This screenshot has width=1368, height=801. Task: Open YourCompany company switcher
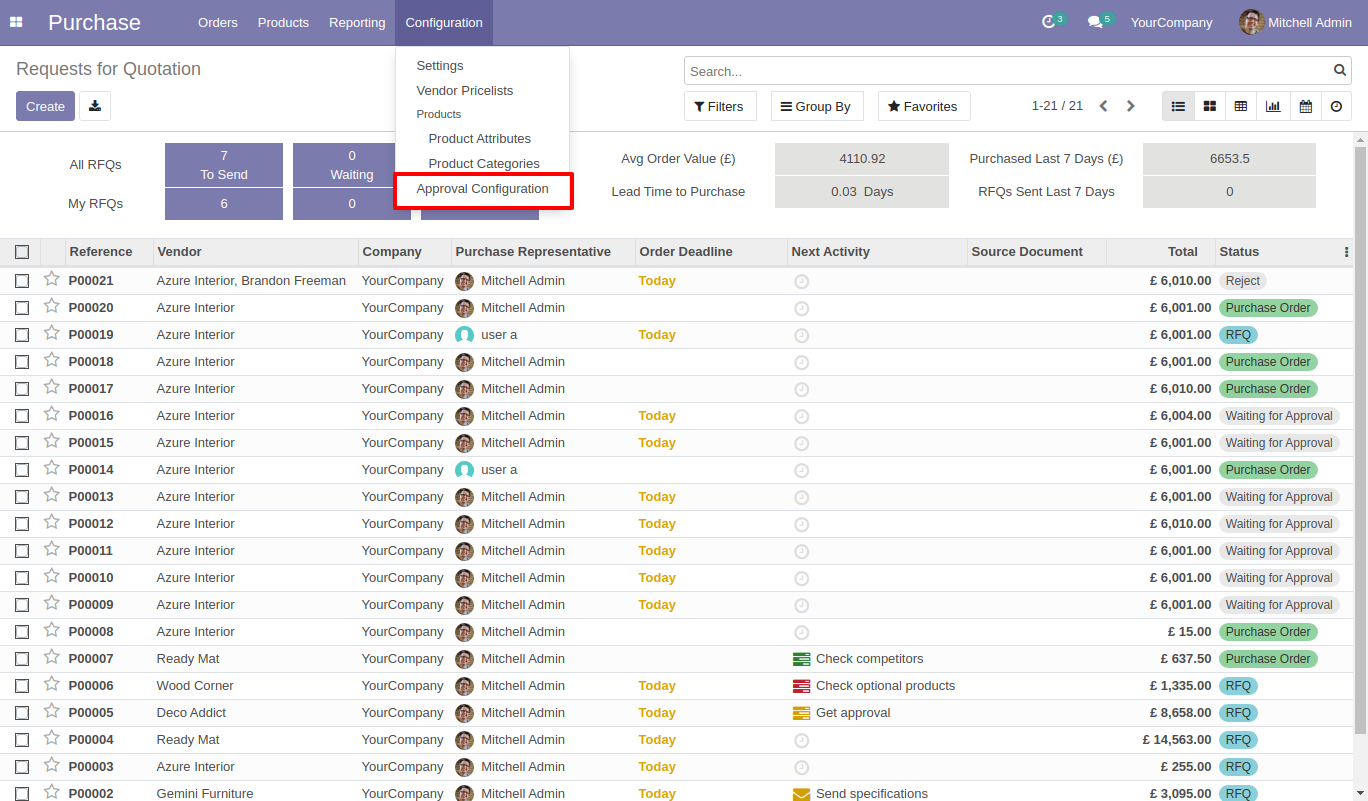coord(1171,22)
